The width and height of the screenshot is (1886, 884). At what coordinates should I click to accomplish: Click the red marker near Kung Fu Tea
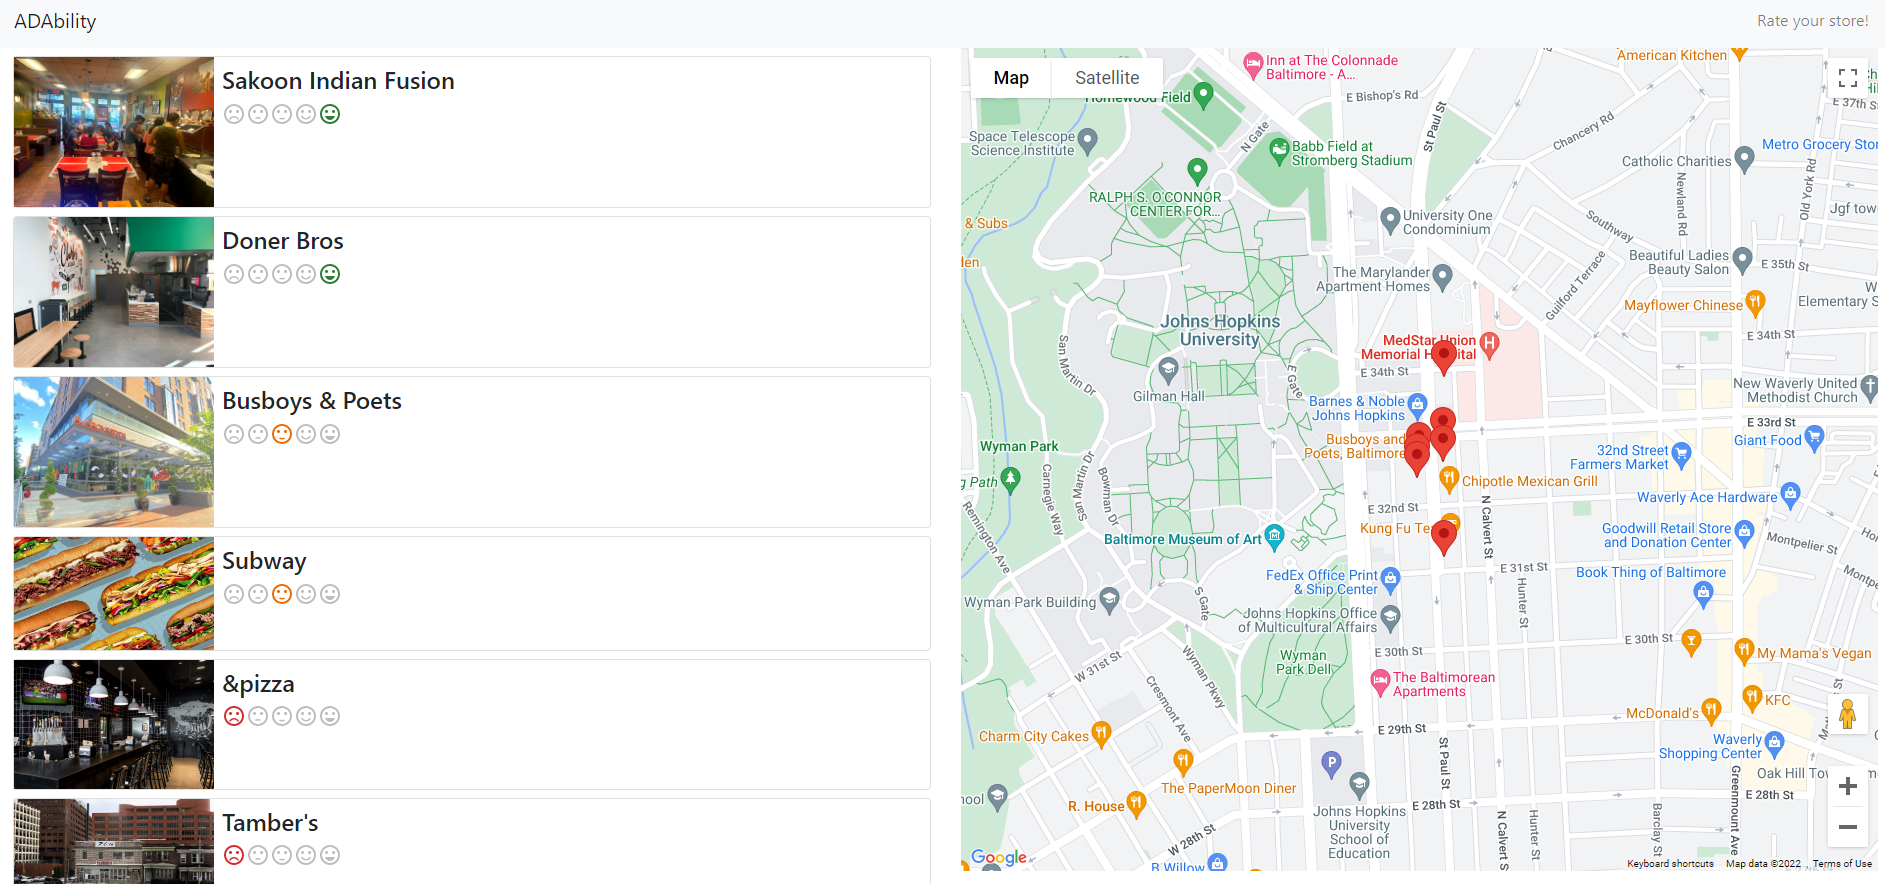point(1443,538)
